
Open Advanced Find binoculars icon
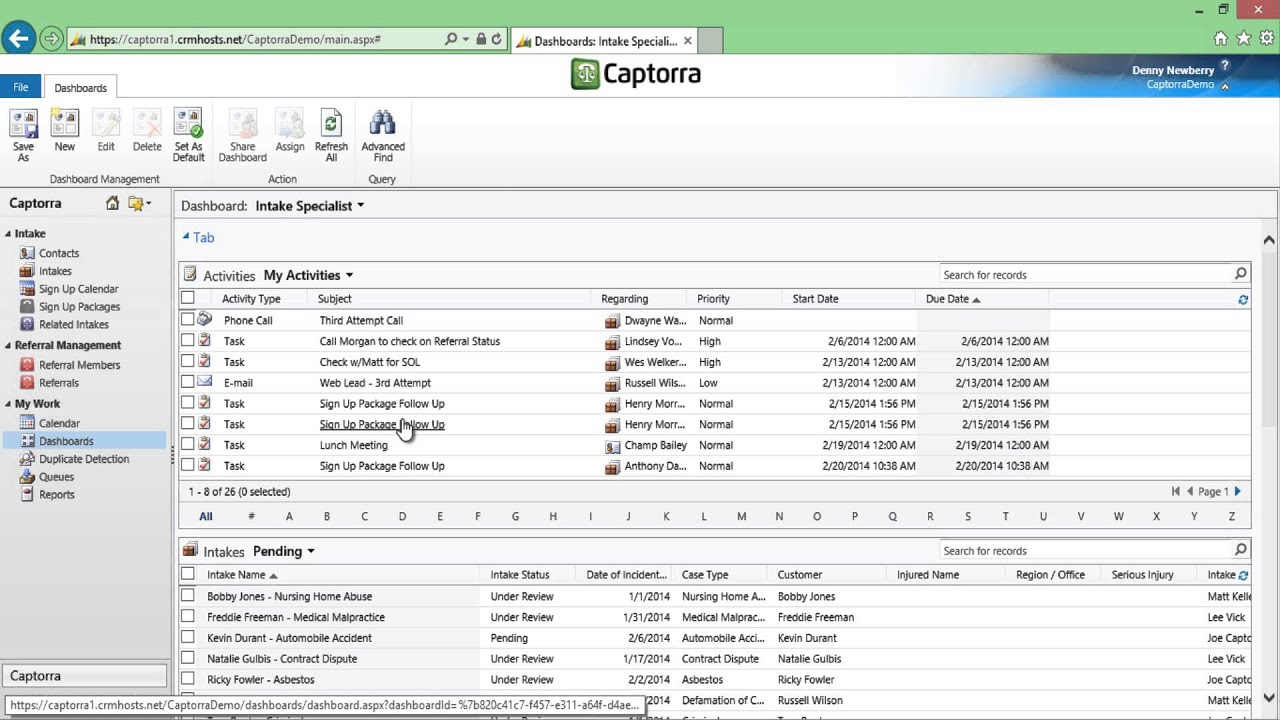coord(383,136)
